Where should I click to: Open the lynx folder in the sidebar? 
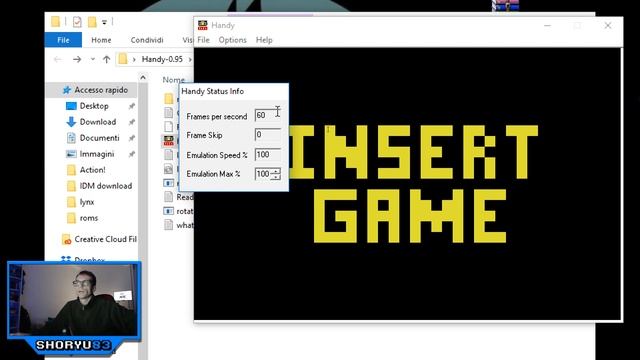(x=87, y=202)
